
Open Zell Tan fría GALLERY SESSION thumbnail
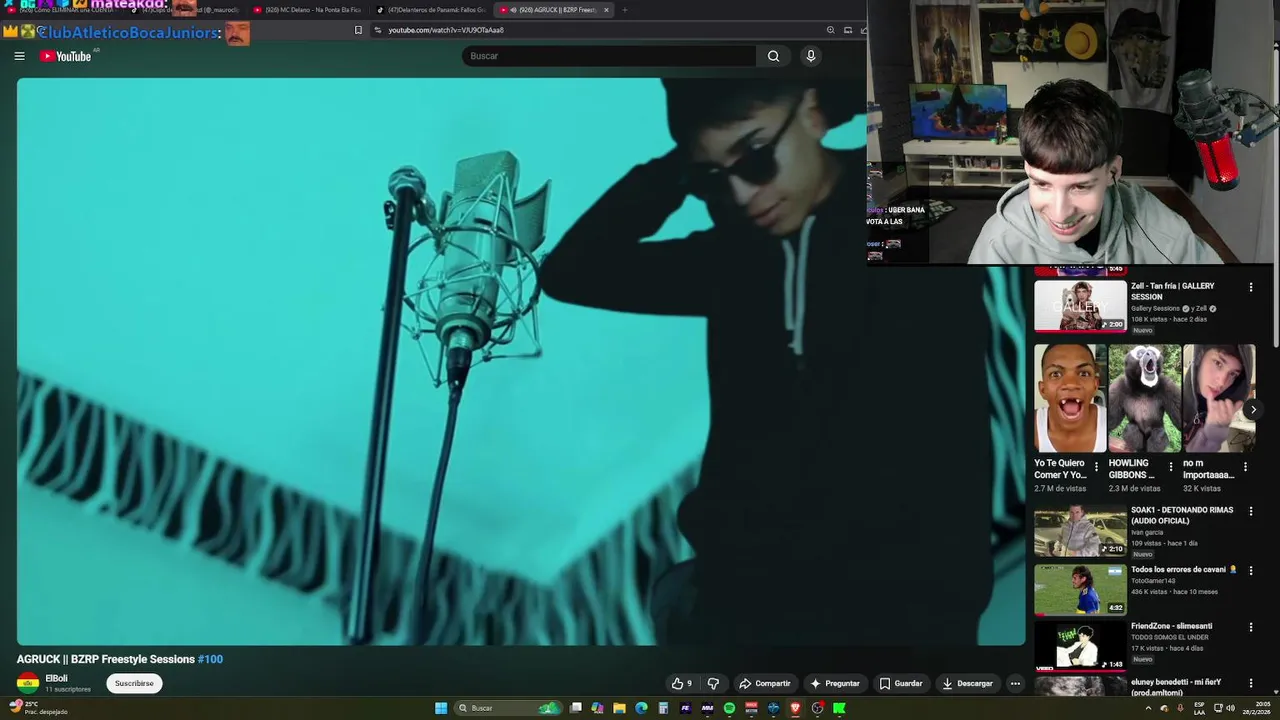coord(1080,306)
